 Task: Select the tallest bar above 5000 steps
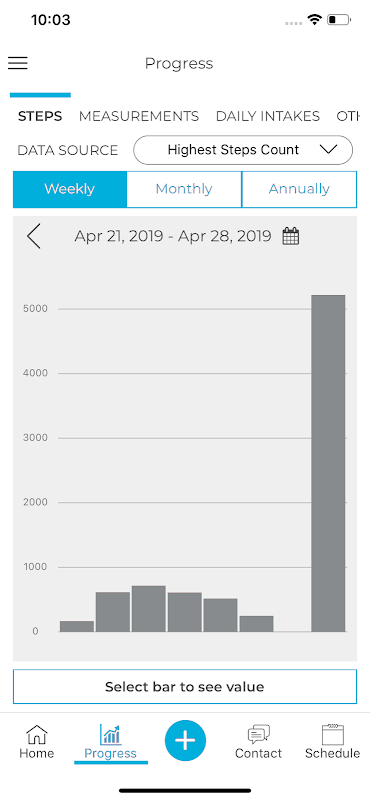coord(329,463)
